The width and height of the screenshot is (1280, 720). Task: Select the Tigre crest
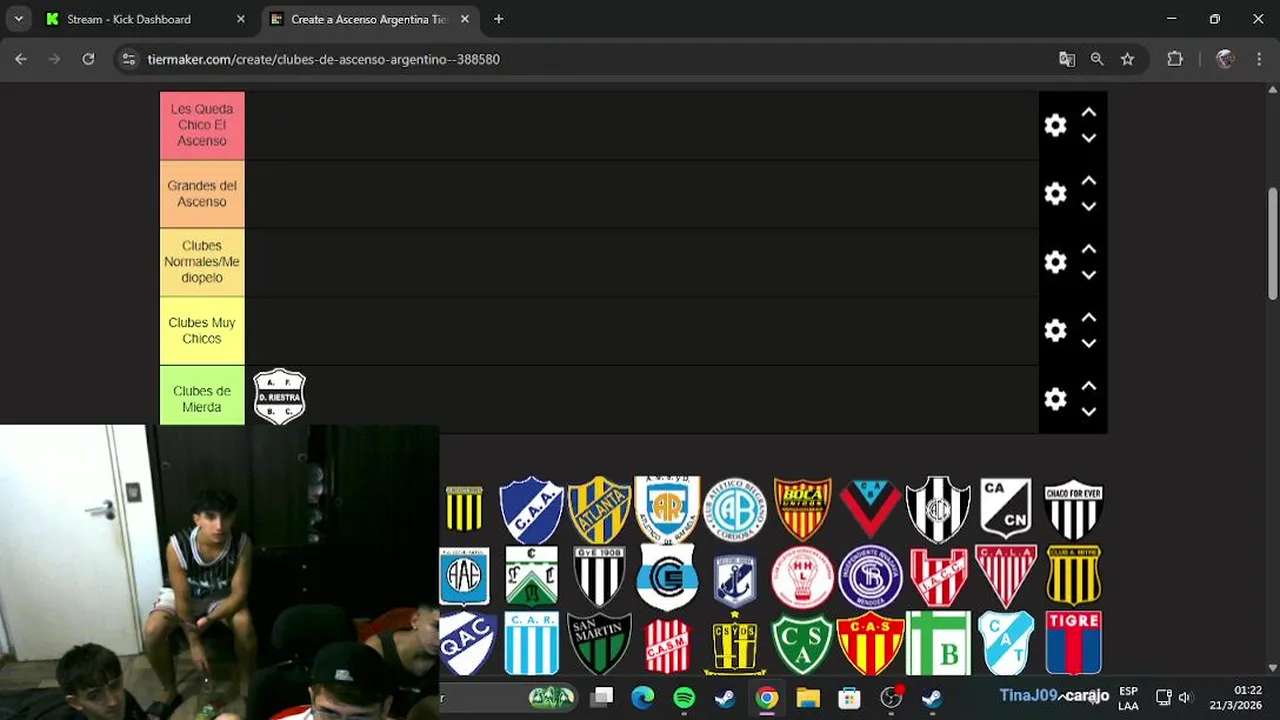(1073, 643)
